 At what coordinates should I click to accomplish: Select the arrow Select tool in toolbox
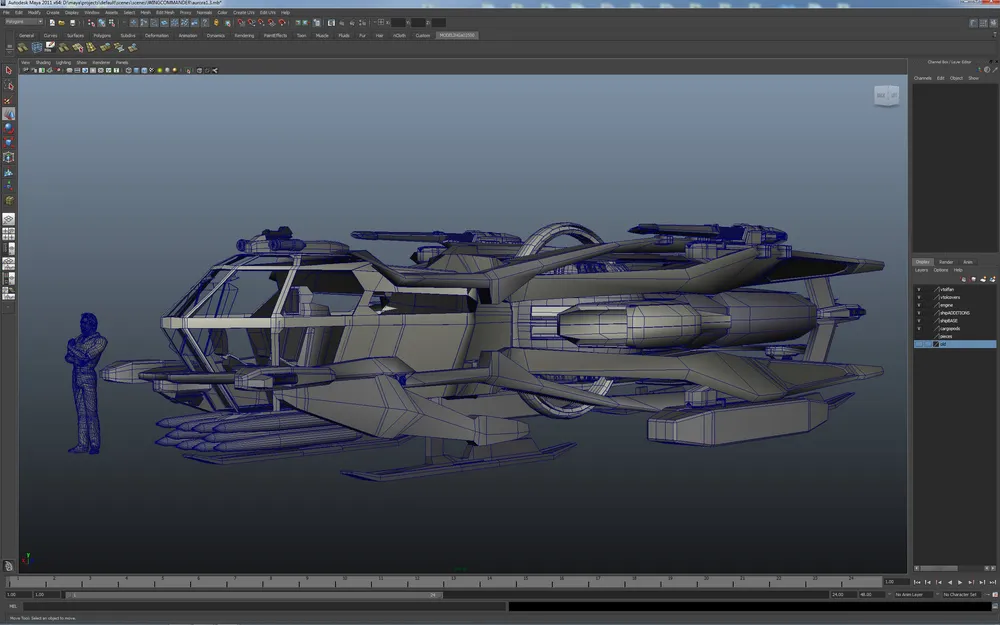pyautogui.click(x=8, y=71)
